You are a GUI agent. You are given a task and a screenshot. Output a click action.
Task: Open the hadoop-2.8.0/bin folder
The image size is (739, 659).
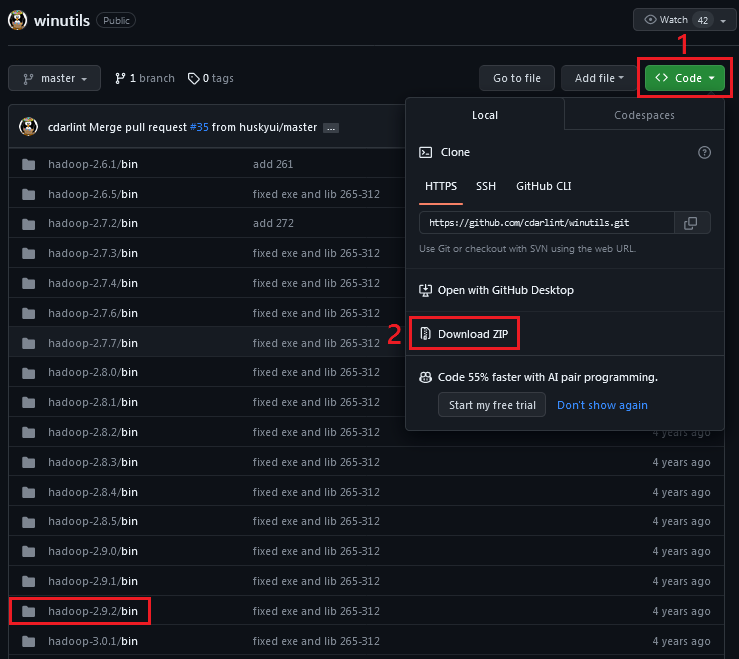pyautogui.click(x=93, y=372)
